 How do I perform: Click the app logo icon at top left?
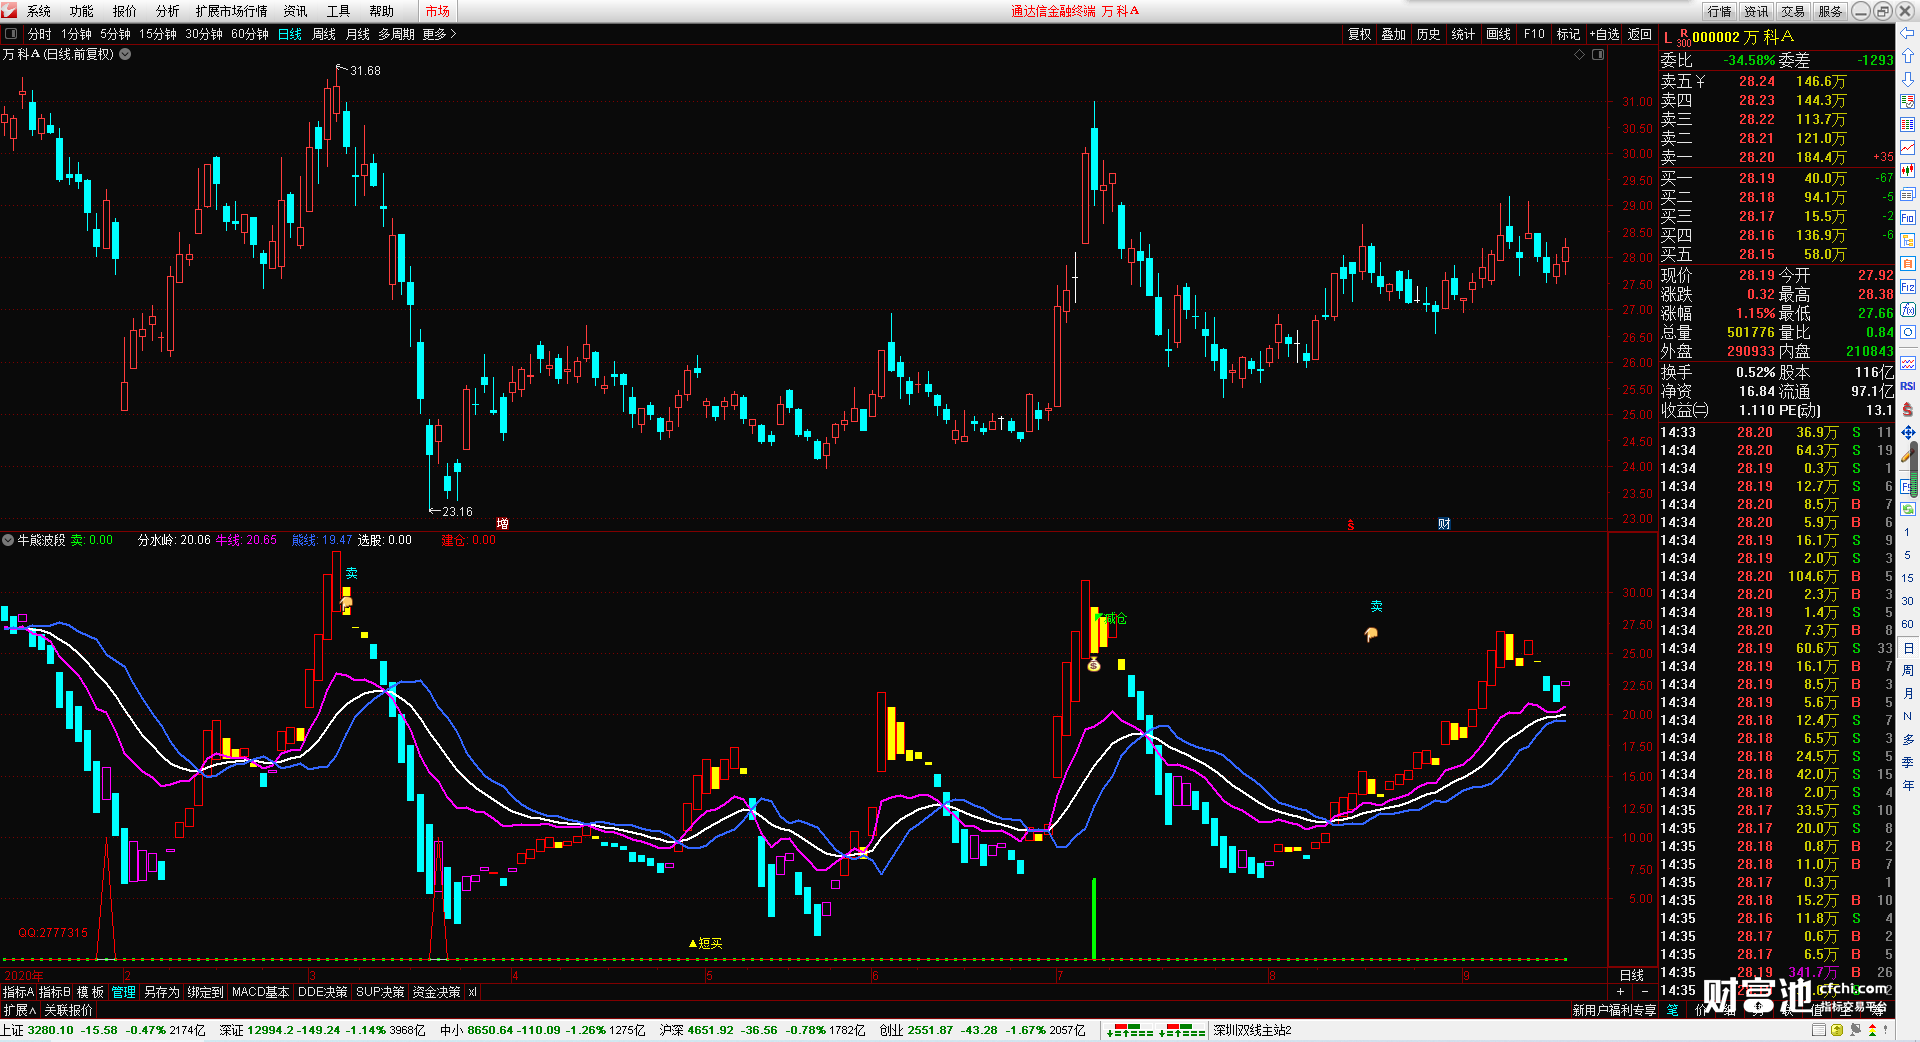[9, 10]
